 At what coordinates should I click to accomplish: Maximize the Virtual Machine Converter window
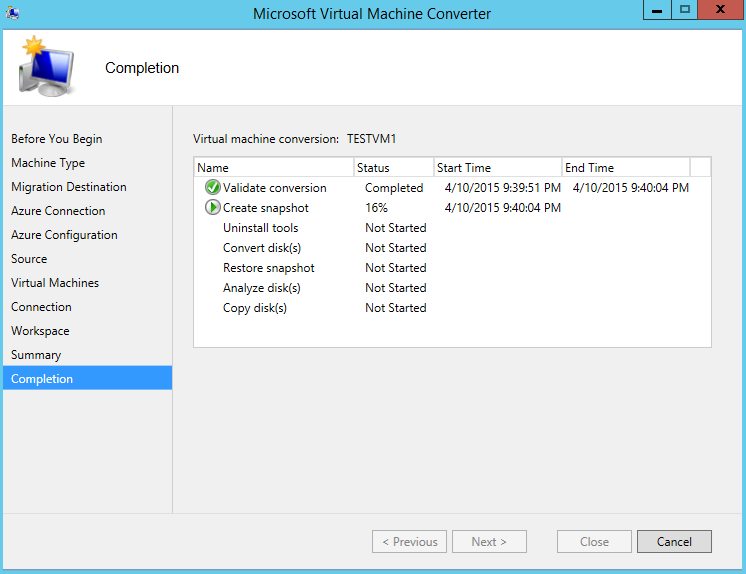685,10
